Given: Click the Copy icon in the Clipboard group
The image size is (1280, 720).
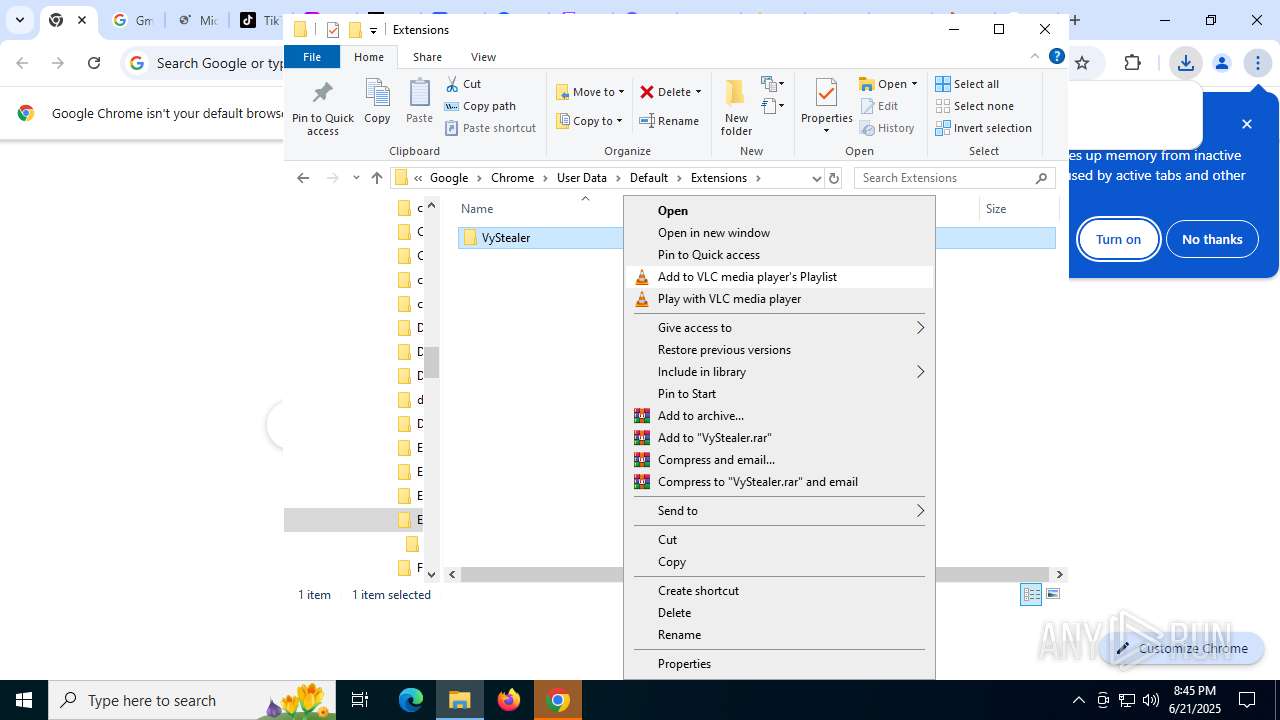Looking at the screenshot, I should click(x=377, y=101).
